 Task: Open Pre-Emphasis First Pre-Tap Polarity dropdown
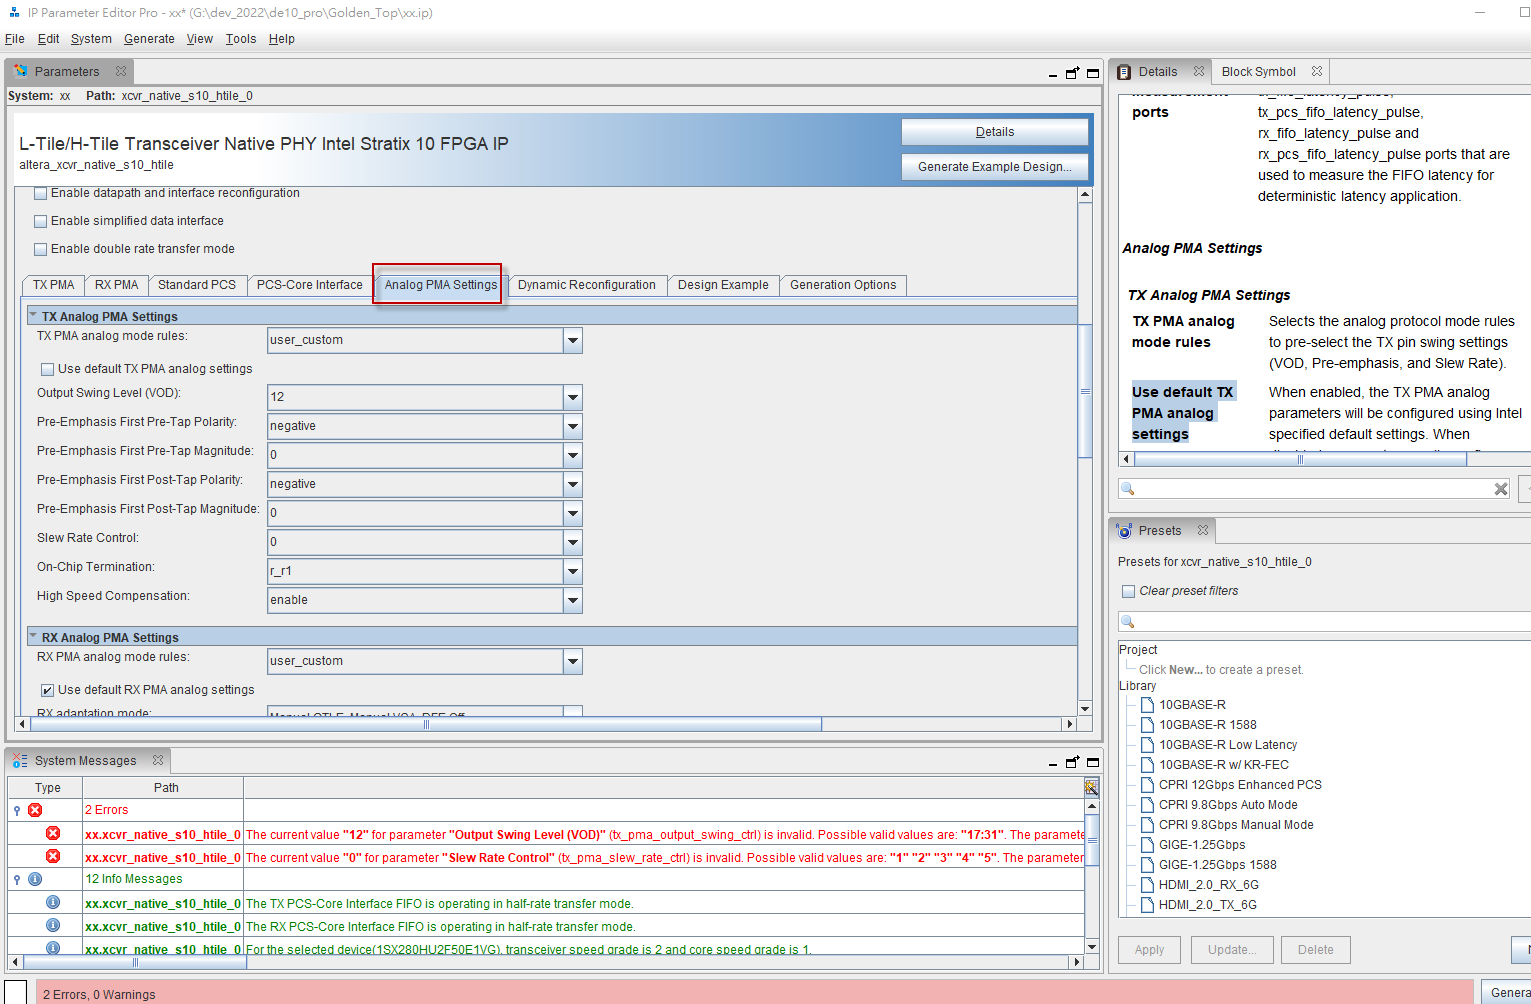(x=573, y=427)
